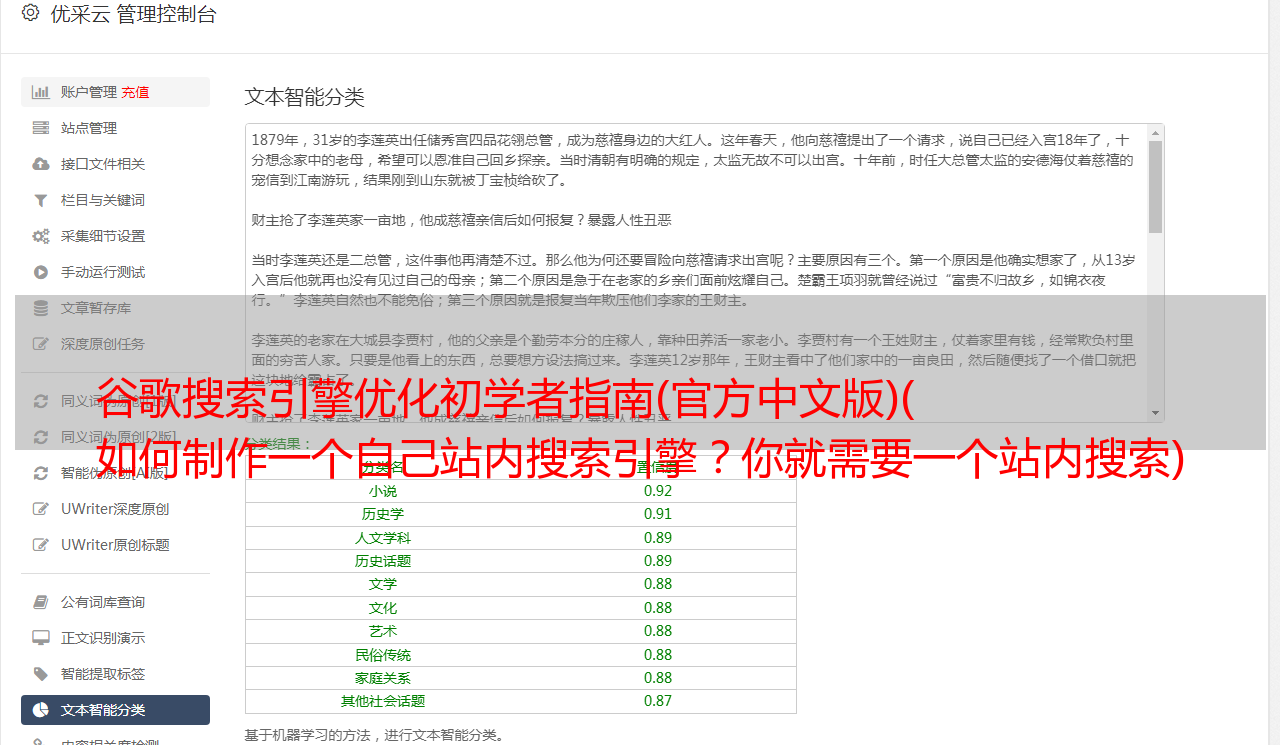Click the monitor icon for 正文识别演示
Viewport: 1280px width, 745px height.
coord(41,638)
